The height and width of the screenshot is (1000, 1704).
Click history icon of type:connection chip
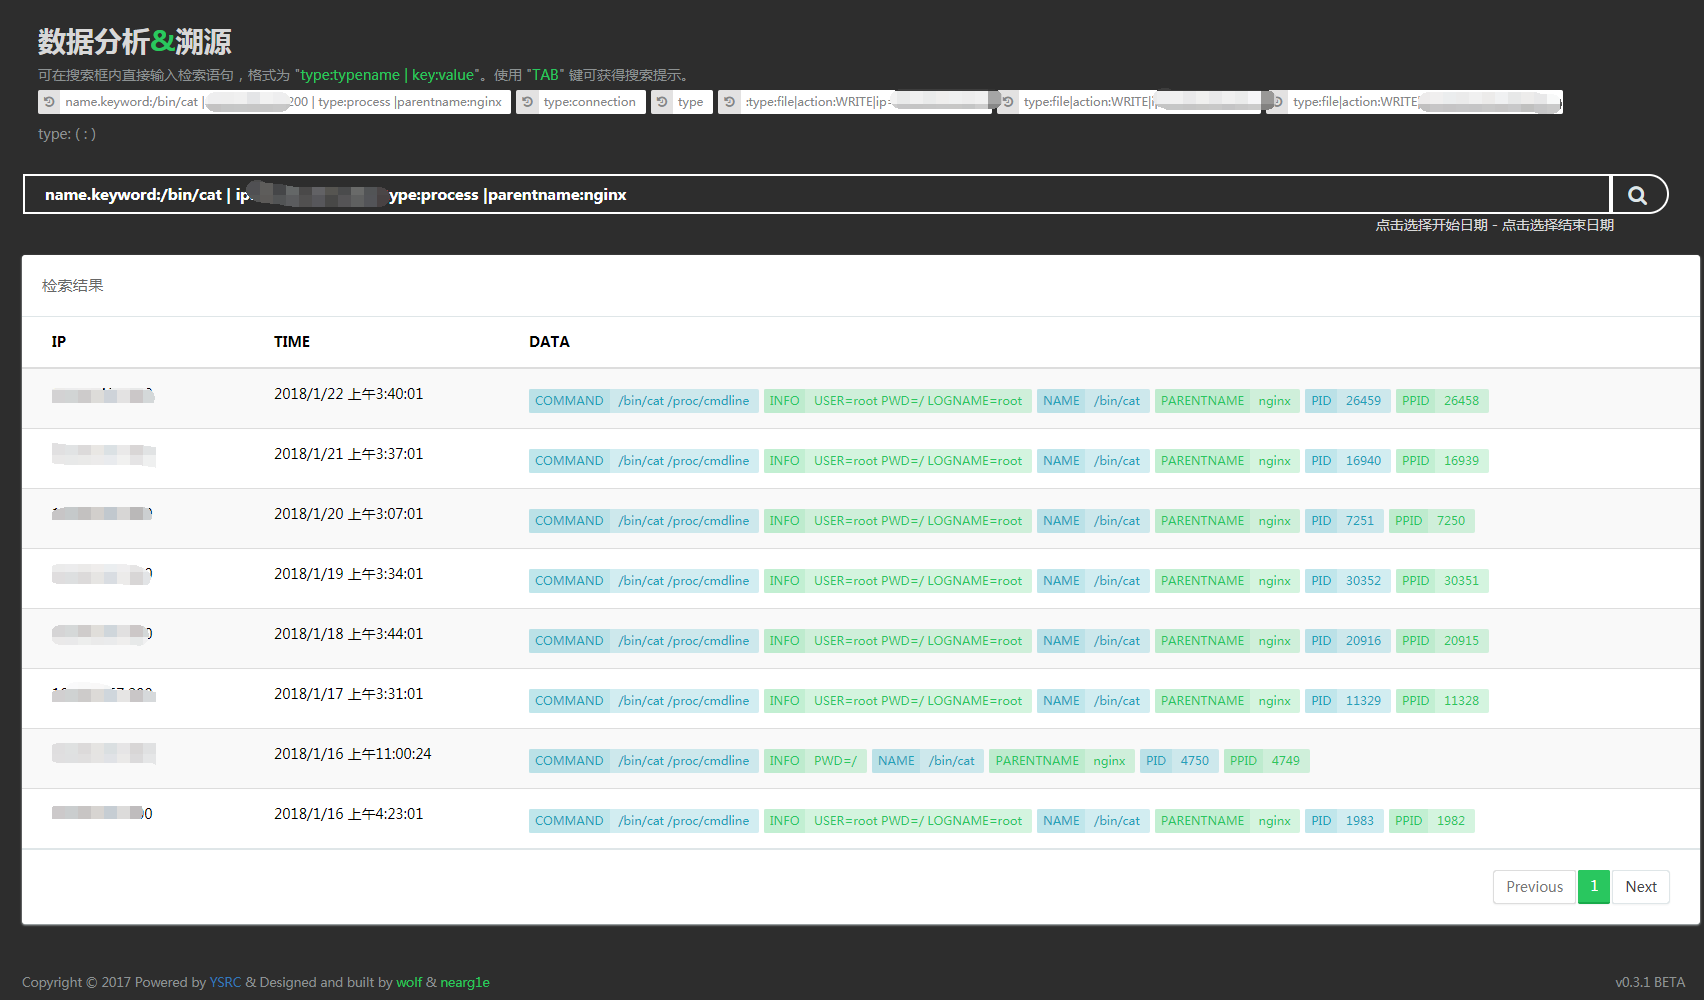[527, 102]
